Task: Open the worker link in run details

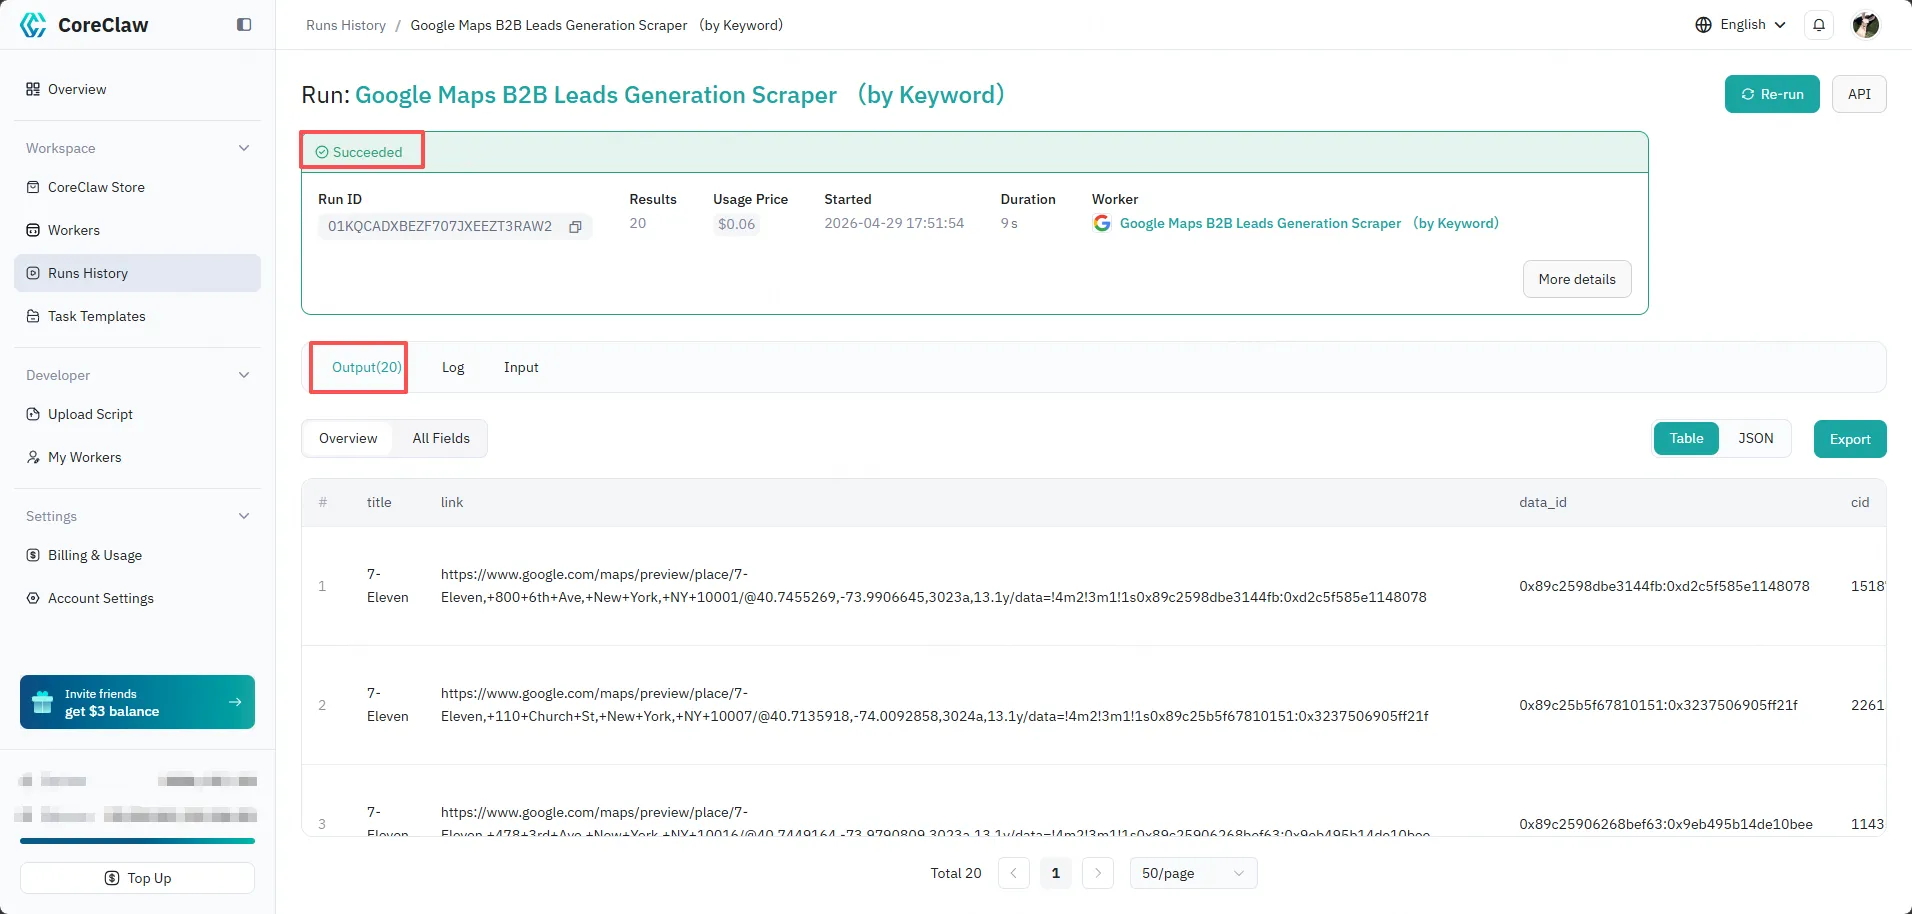Action: click(1309, 223)
